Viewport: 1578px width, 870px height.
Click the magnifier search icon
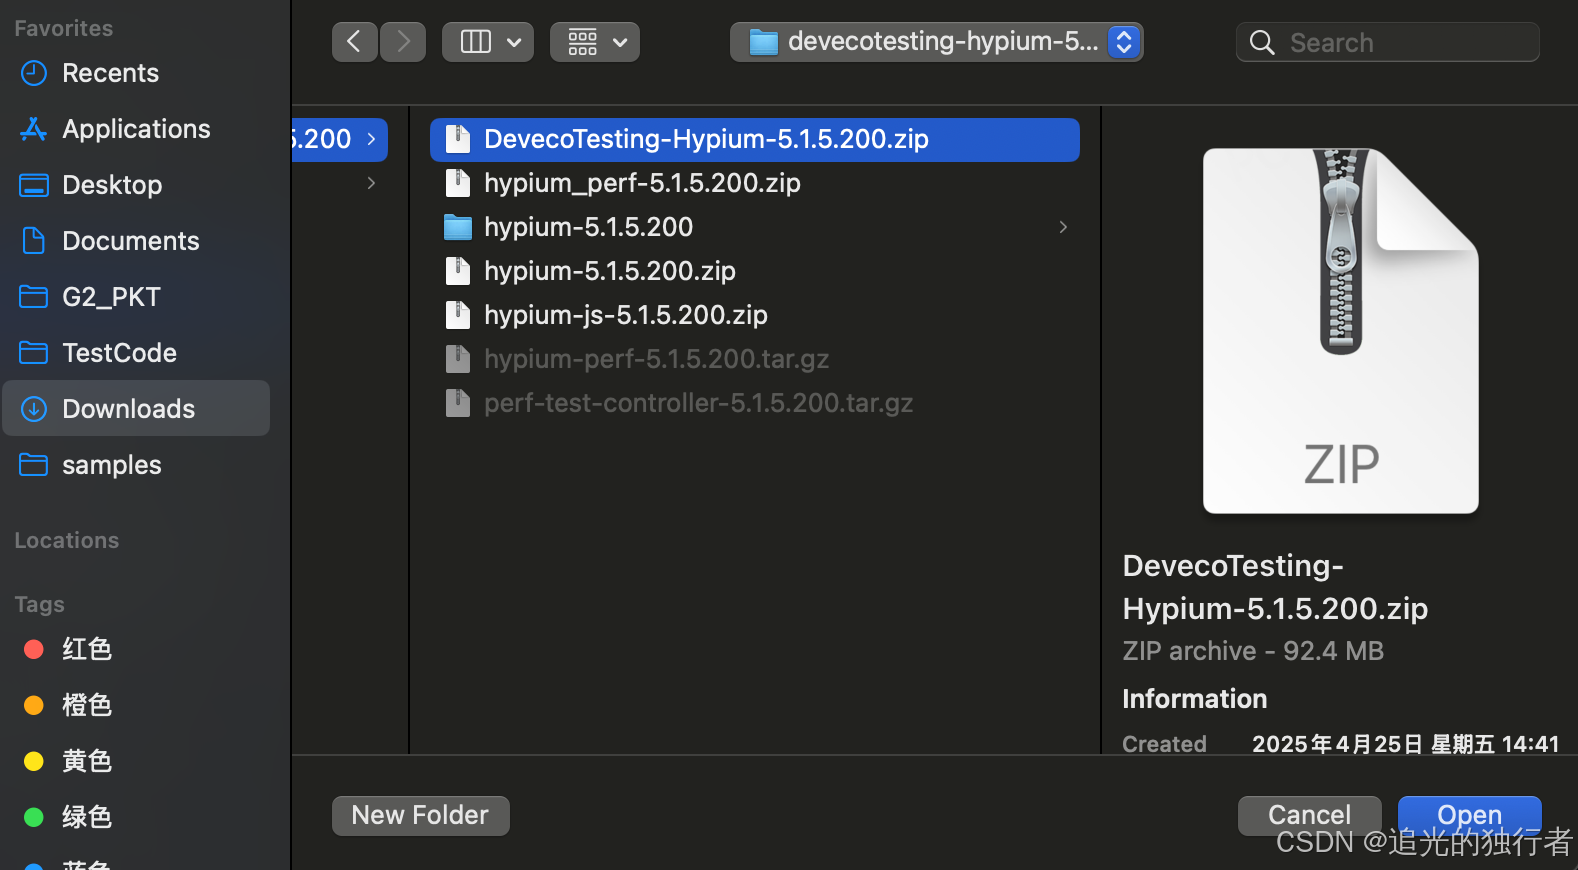tap(1262, 43)
